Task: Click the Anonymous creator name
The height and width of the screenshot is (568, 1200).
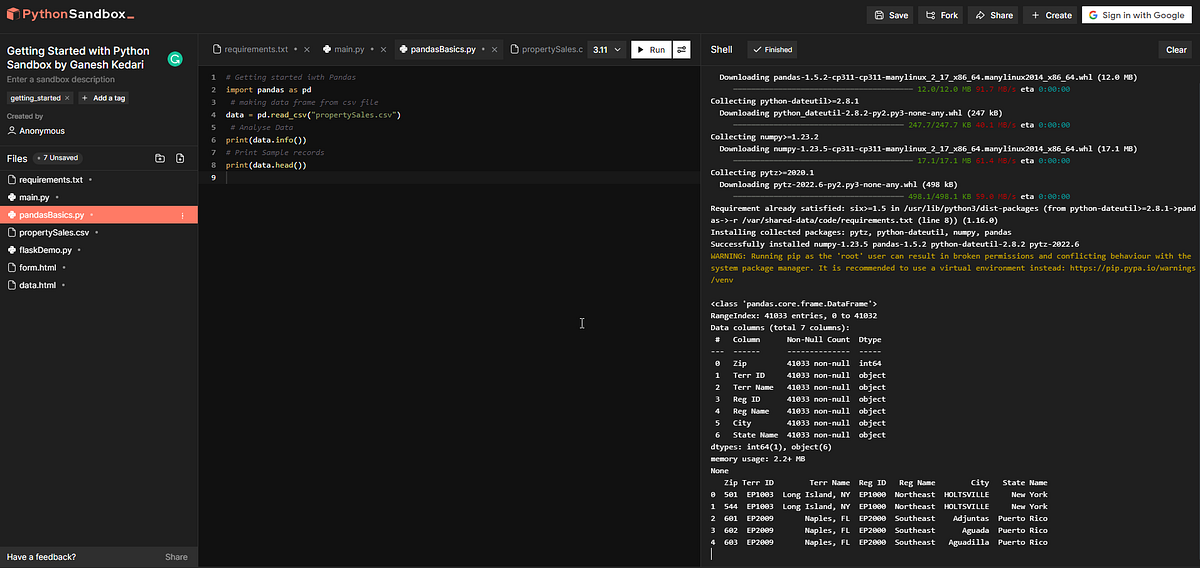Action: point(41,131)
